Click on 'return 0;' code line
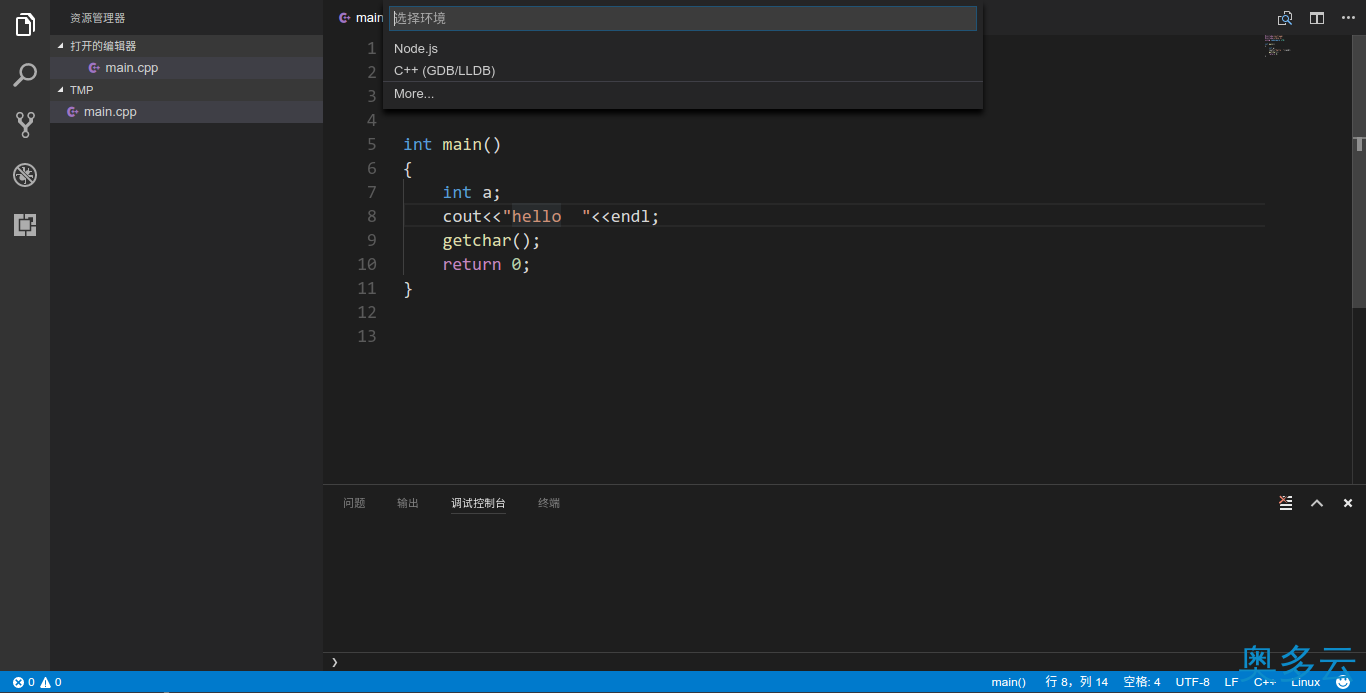Image resolution: width=1366 pixels, height=693 pixels. click(486, 264)
